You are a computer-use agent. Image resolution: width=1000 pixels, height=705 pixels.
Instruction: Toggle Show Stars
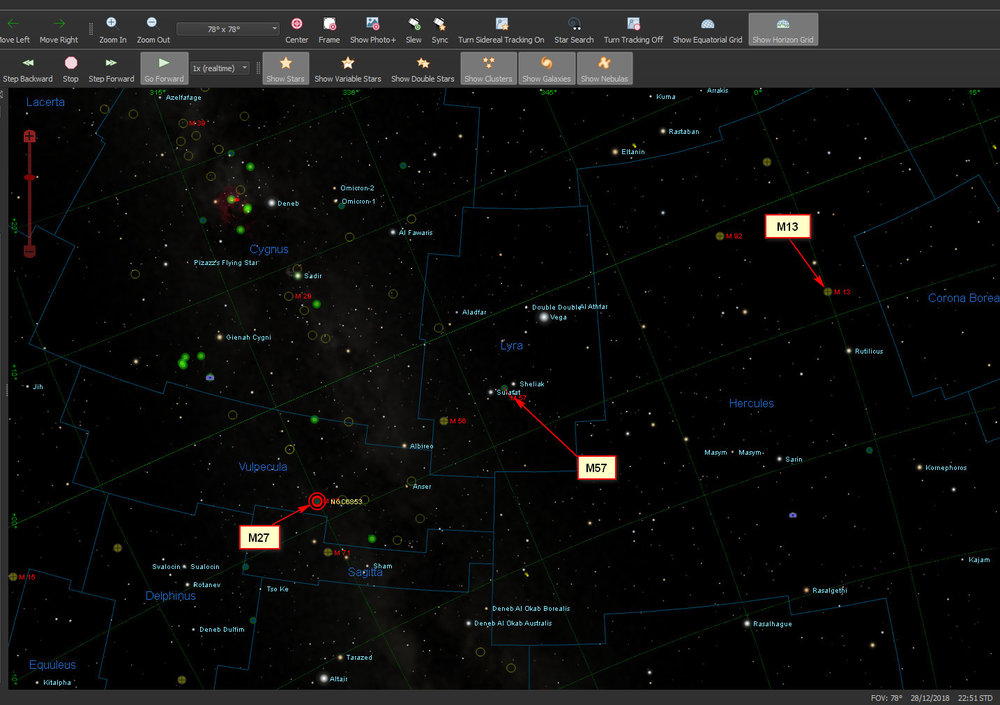tap(285, 69)
